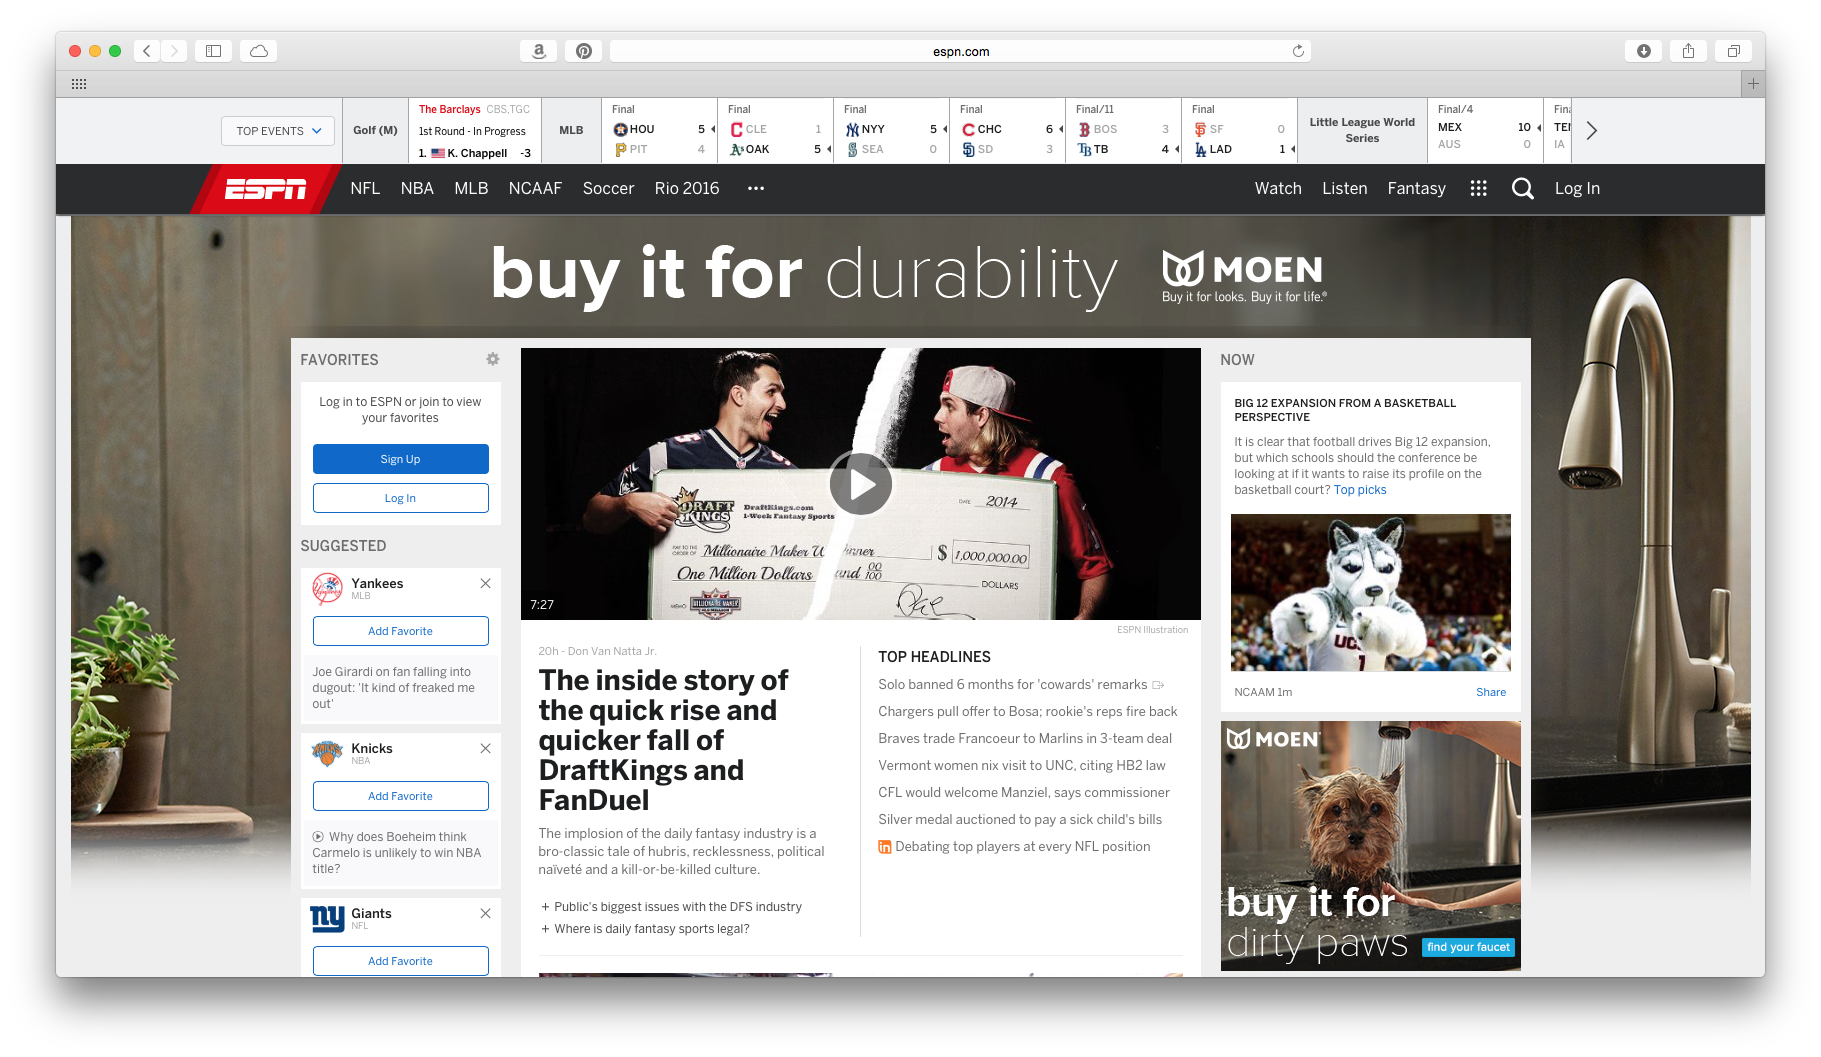Click the Favorites settings gear

[x=491, y=358]
